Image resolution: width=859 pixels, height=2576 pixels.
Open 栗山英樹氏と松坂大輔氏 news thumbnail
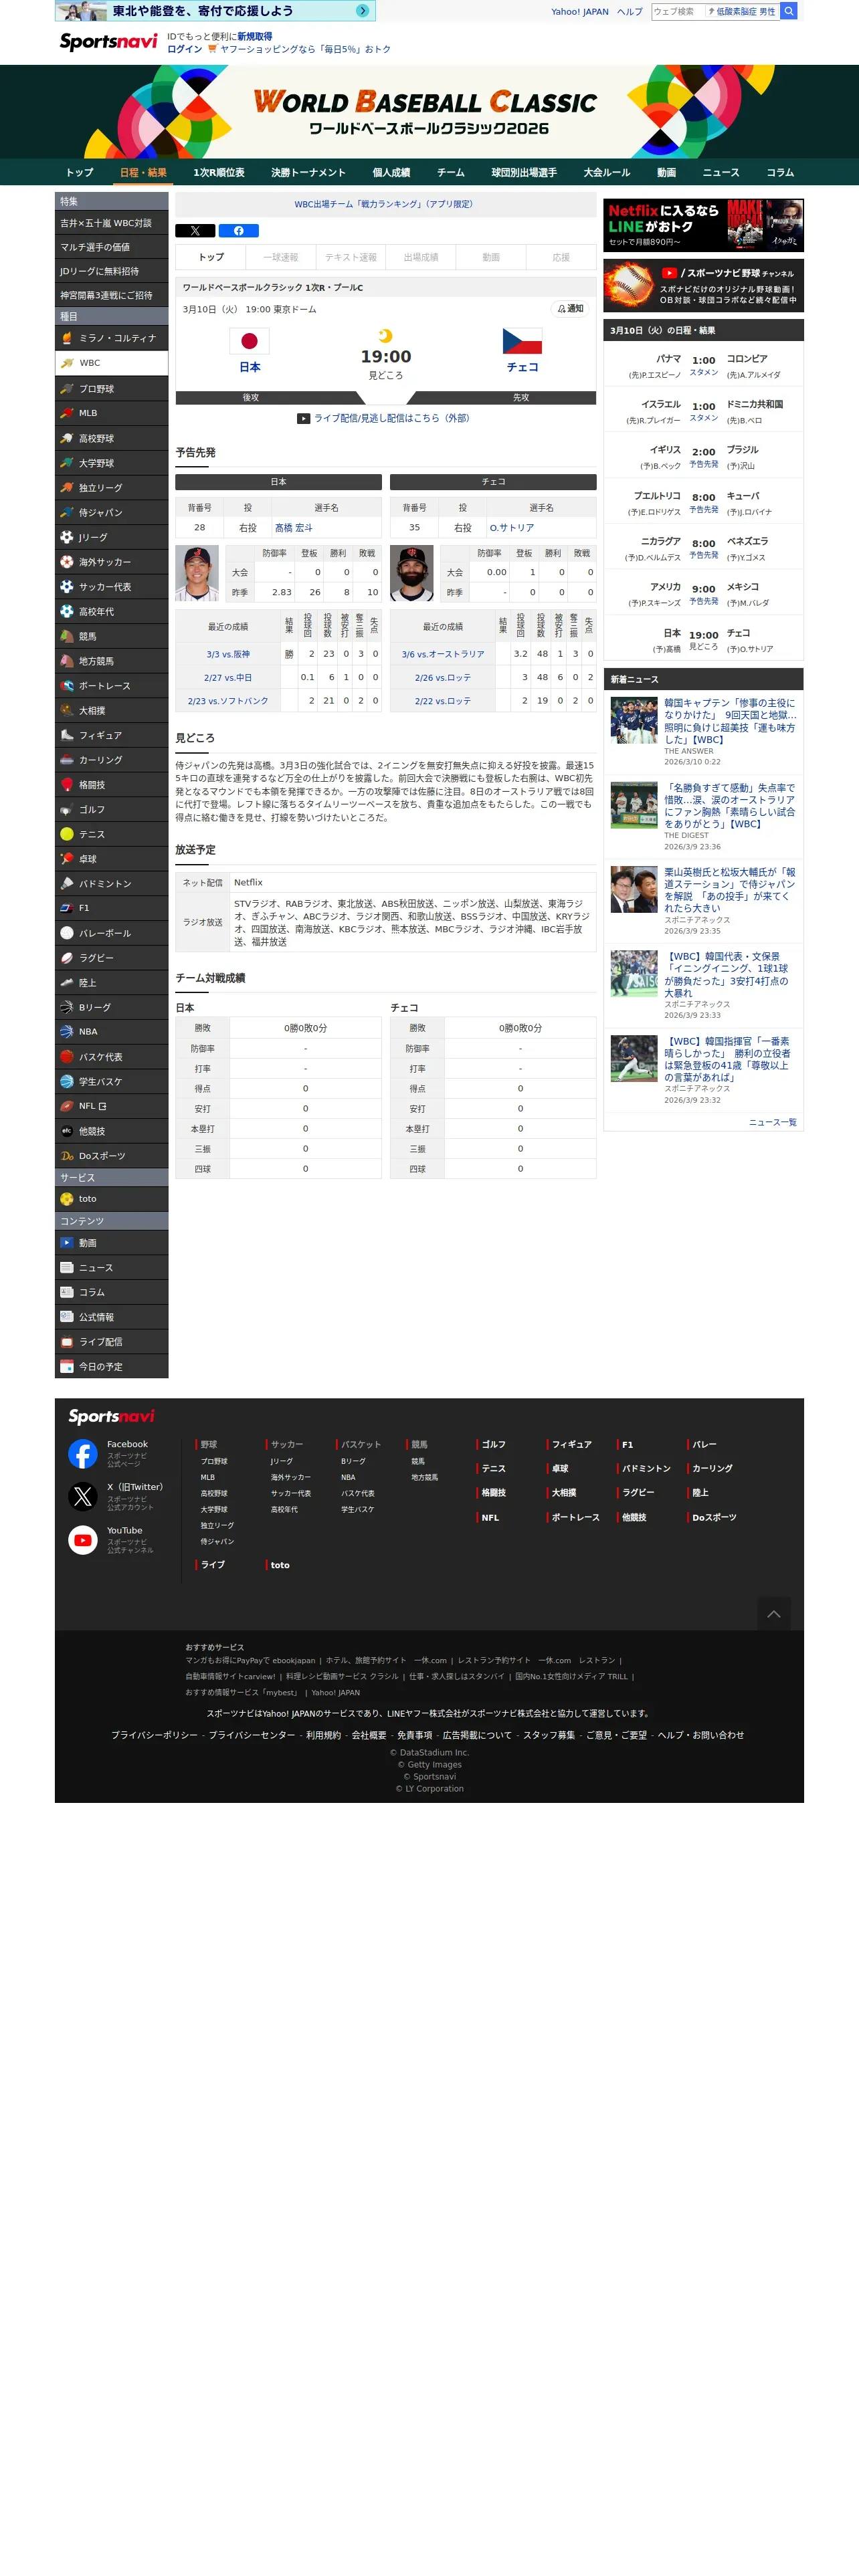pyautogui.click(x=634, y=889)
